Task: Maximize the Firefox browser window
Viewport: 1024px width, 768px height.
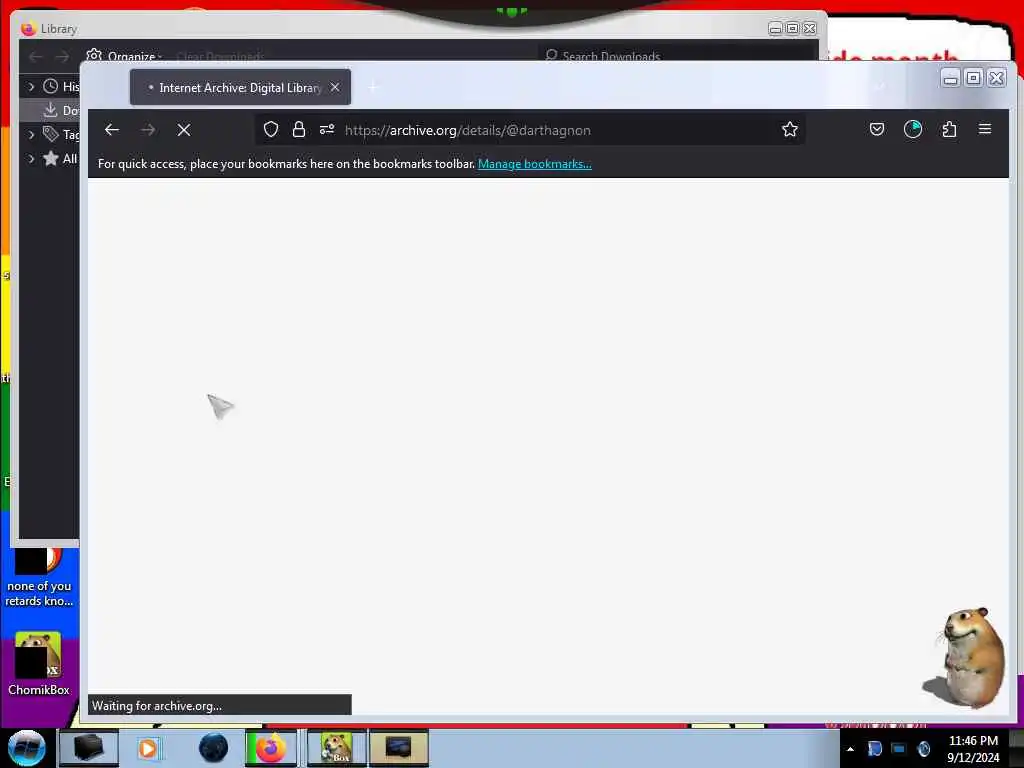Action: [973, 78]
